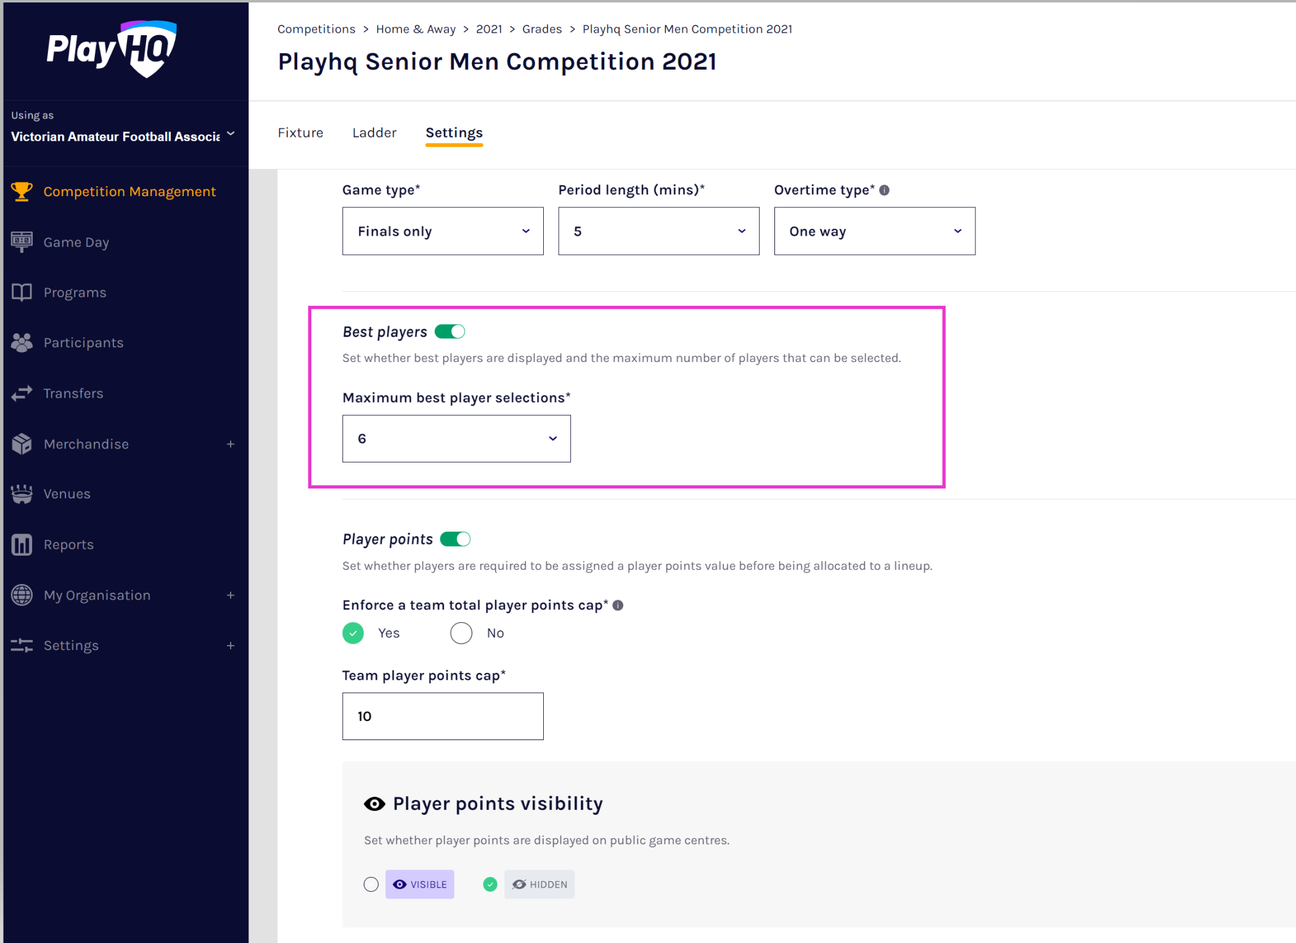Open the Period length dropdown
This screenshot has width=1296, height=943.
point(658,231)
